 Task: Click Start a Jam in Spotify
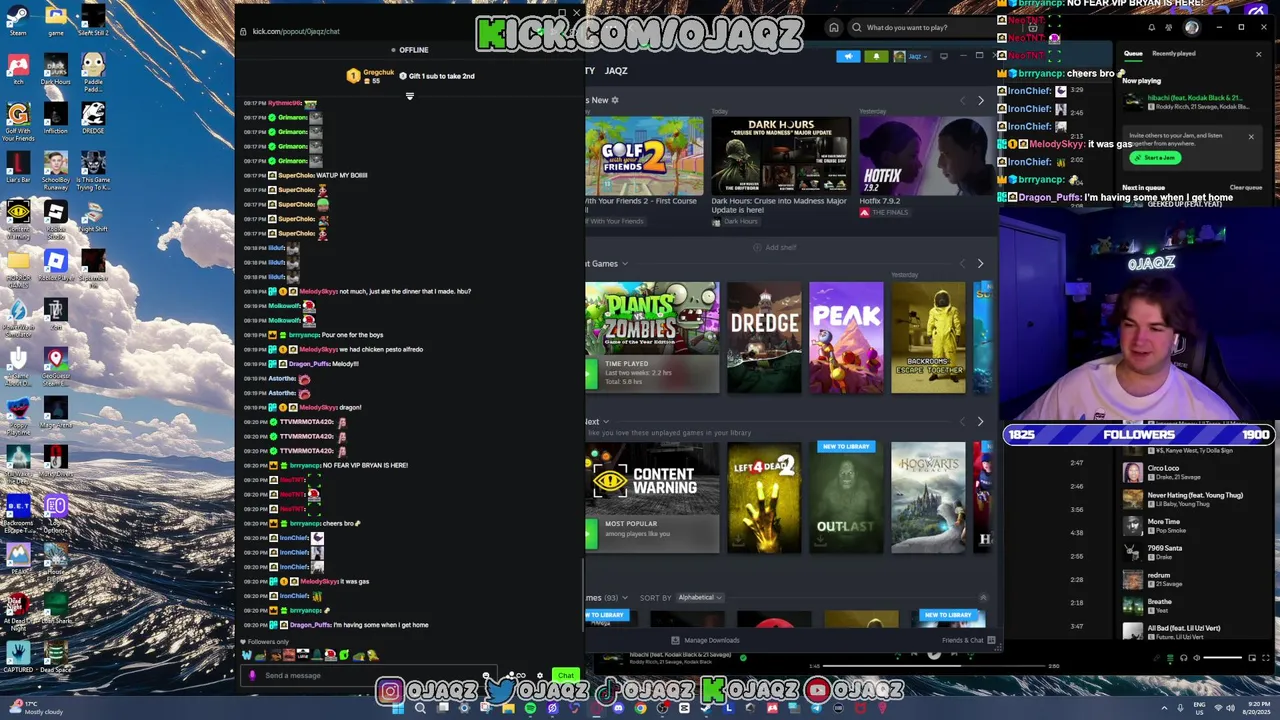[x=1156, y=157]
